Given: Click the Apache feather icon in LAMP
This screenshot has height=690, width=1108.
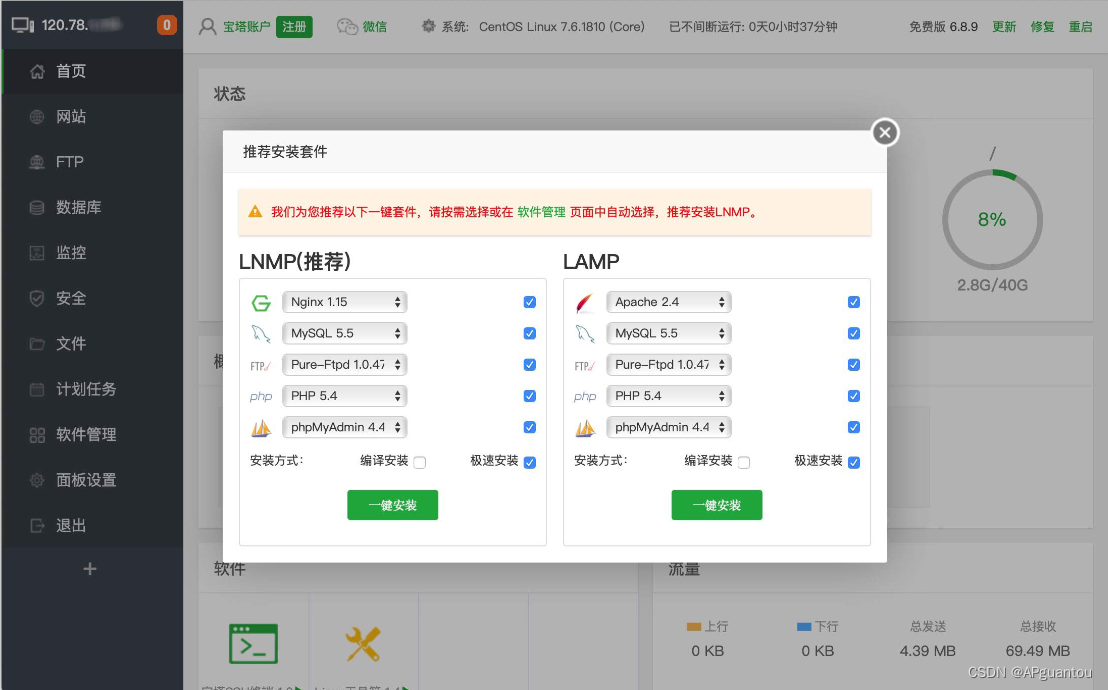Looking at the screenshot, I should [x=585, y=303].
